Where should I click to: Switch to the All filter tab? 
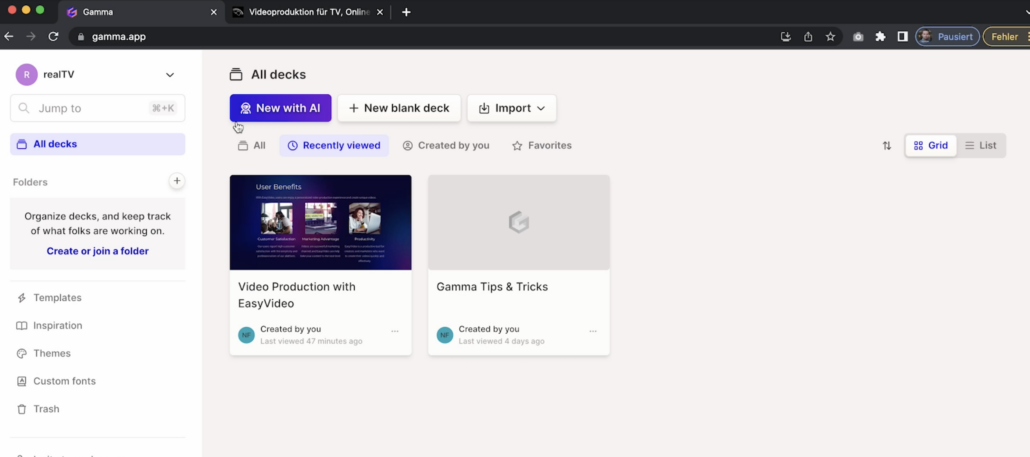pyautogui.click(x=252, y=145)
